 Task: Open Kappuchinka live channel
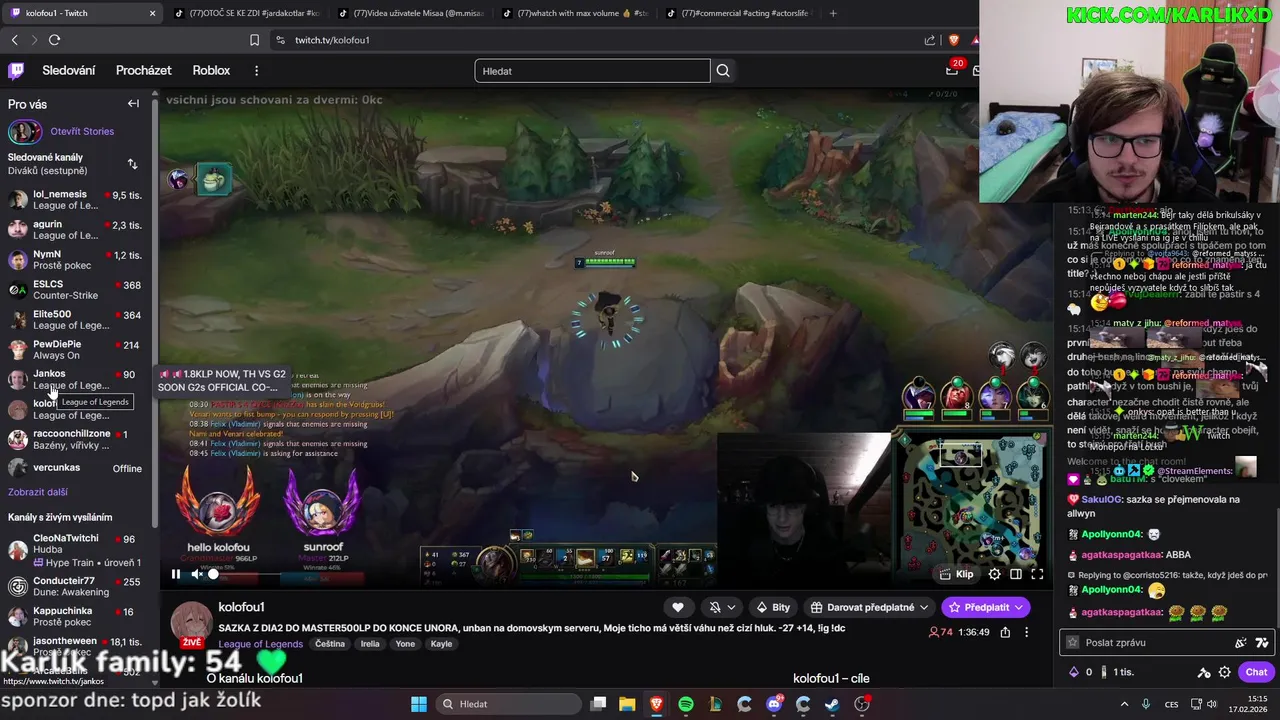click(77, 617)
